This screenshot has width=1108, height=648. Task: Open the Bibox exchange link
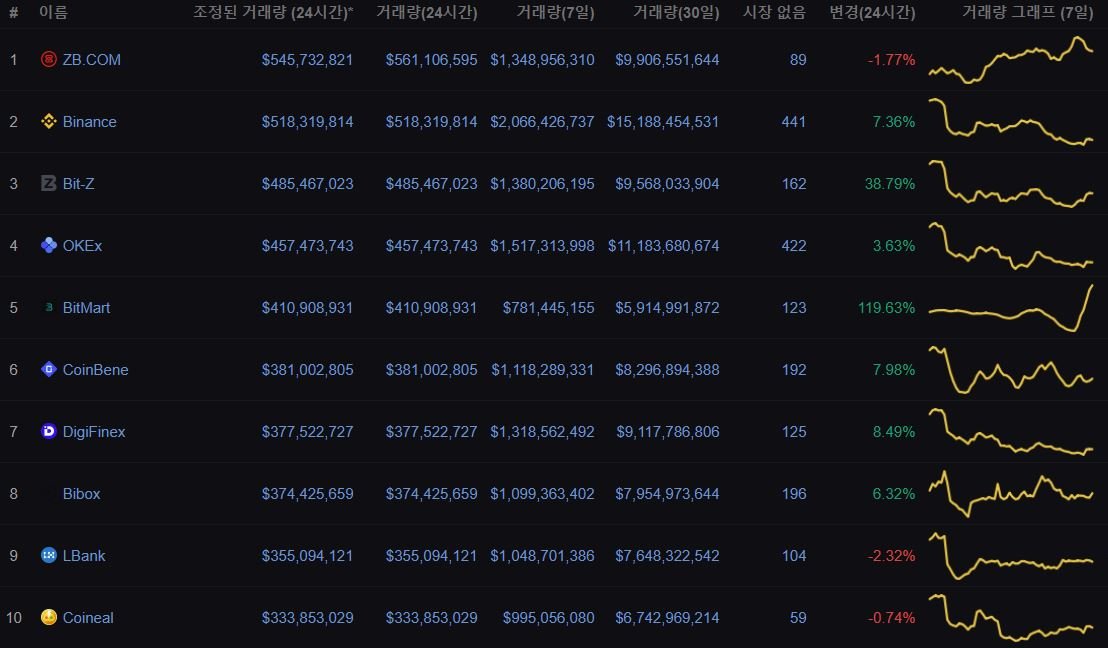point(81,494)
